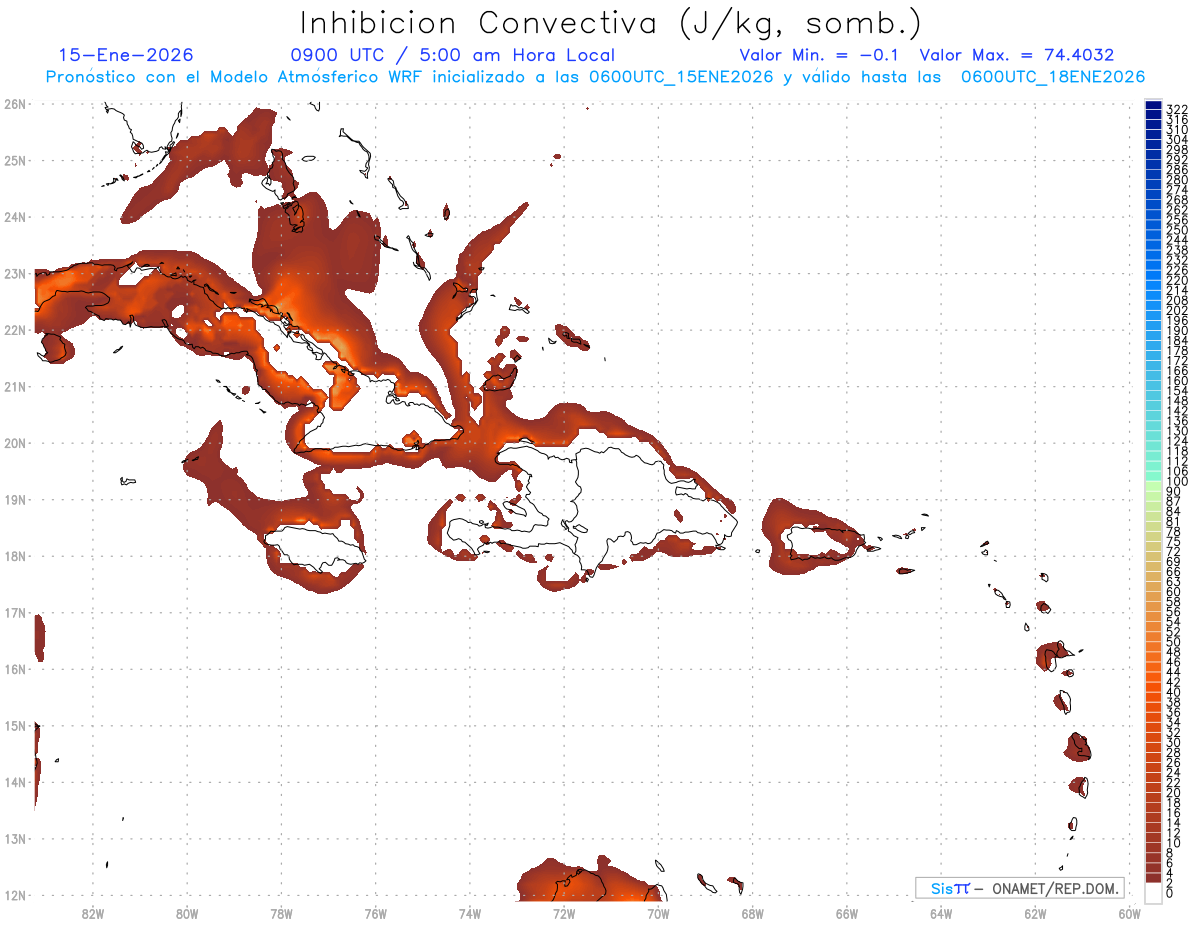
Task: Click the '16N' latitude label
Action: point(15,669)
